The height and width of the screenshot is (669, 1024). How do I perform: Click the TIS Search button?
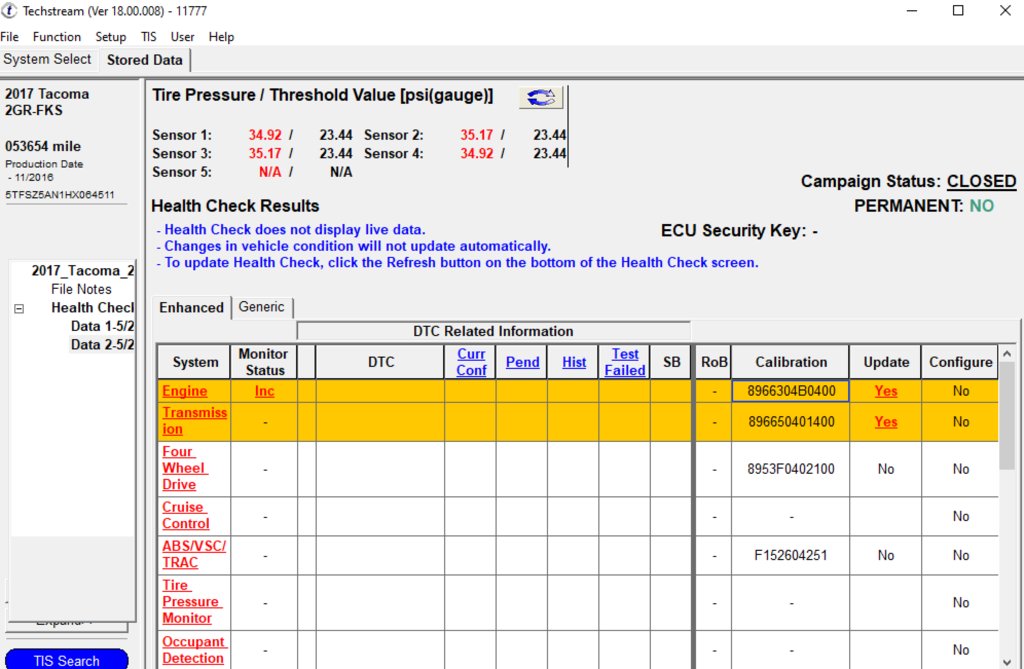click(x=67, y=660)
